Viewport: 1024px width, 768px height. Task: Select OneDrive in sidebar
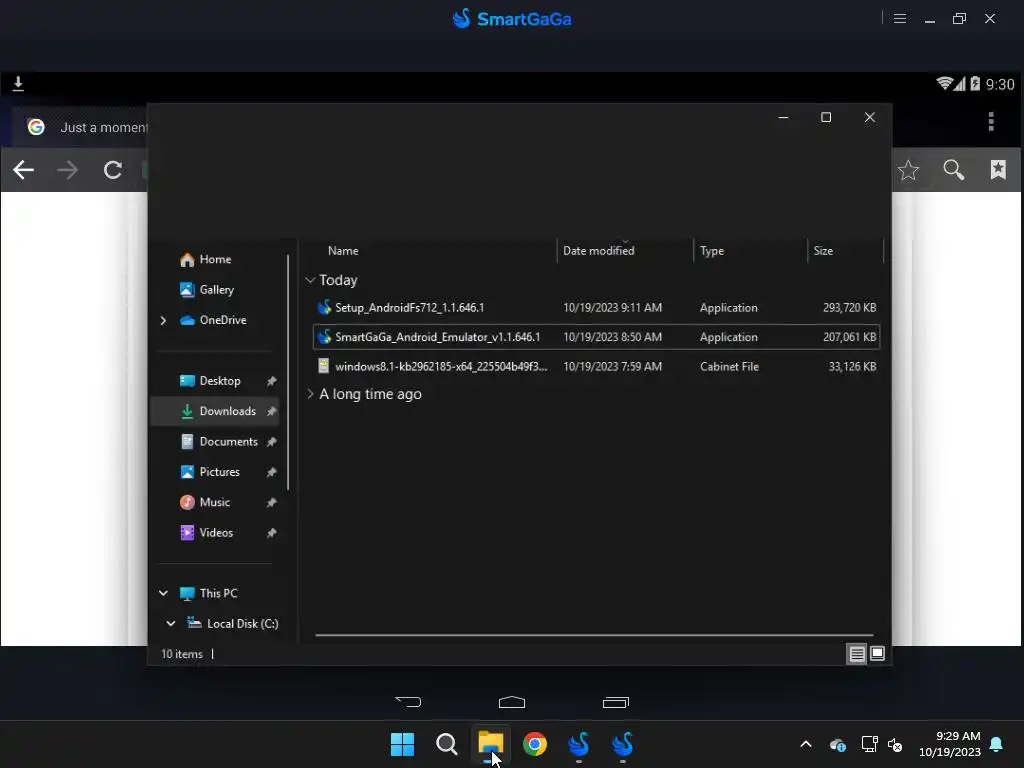pyautogui.click(x=213, y=320)
